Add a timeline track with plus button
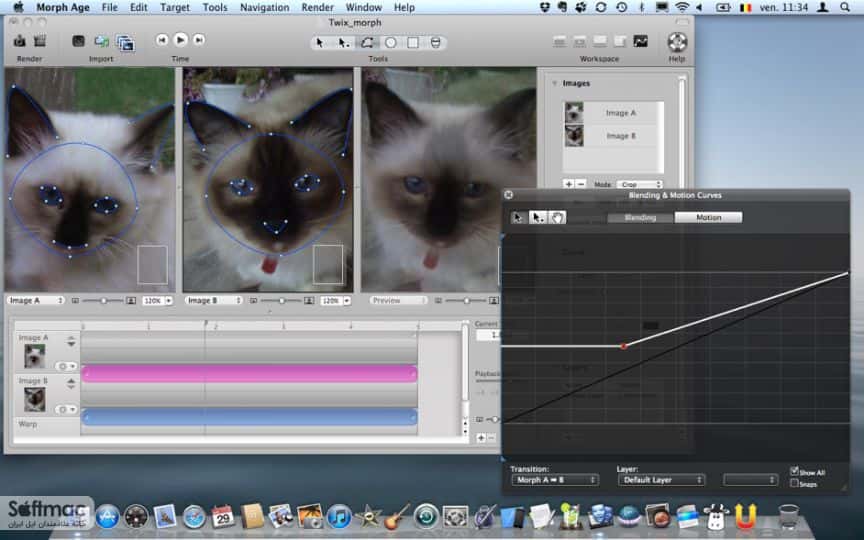Screen dimensions: 864x540 click(x=480, y=438)
